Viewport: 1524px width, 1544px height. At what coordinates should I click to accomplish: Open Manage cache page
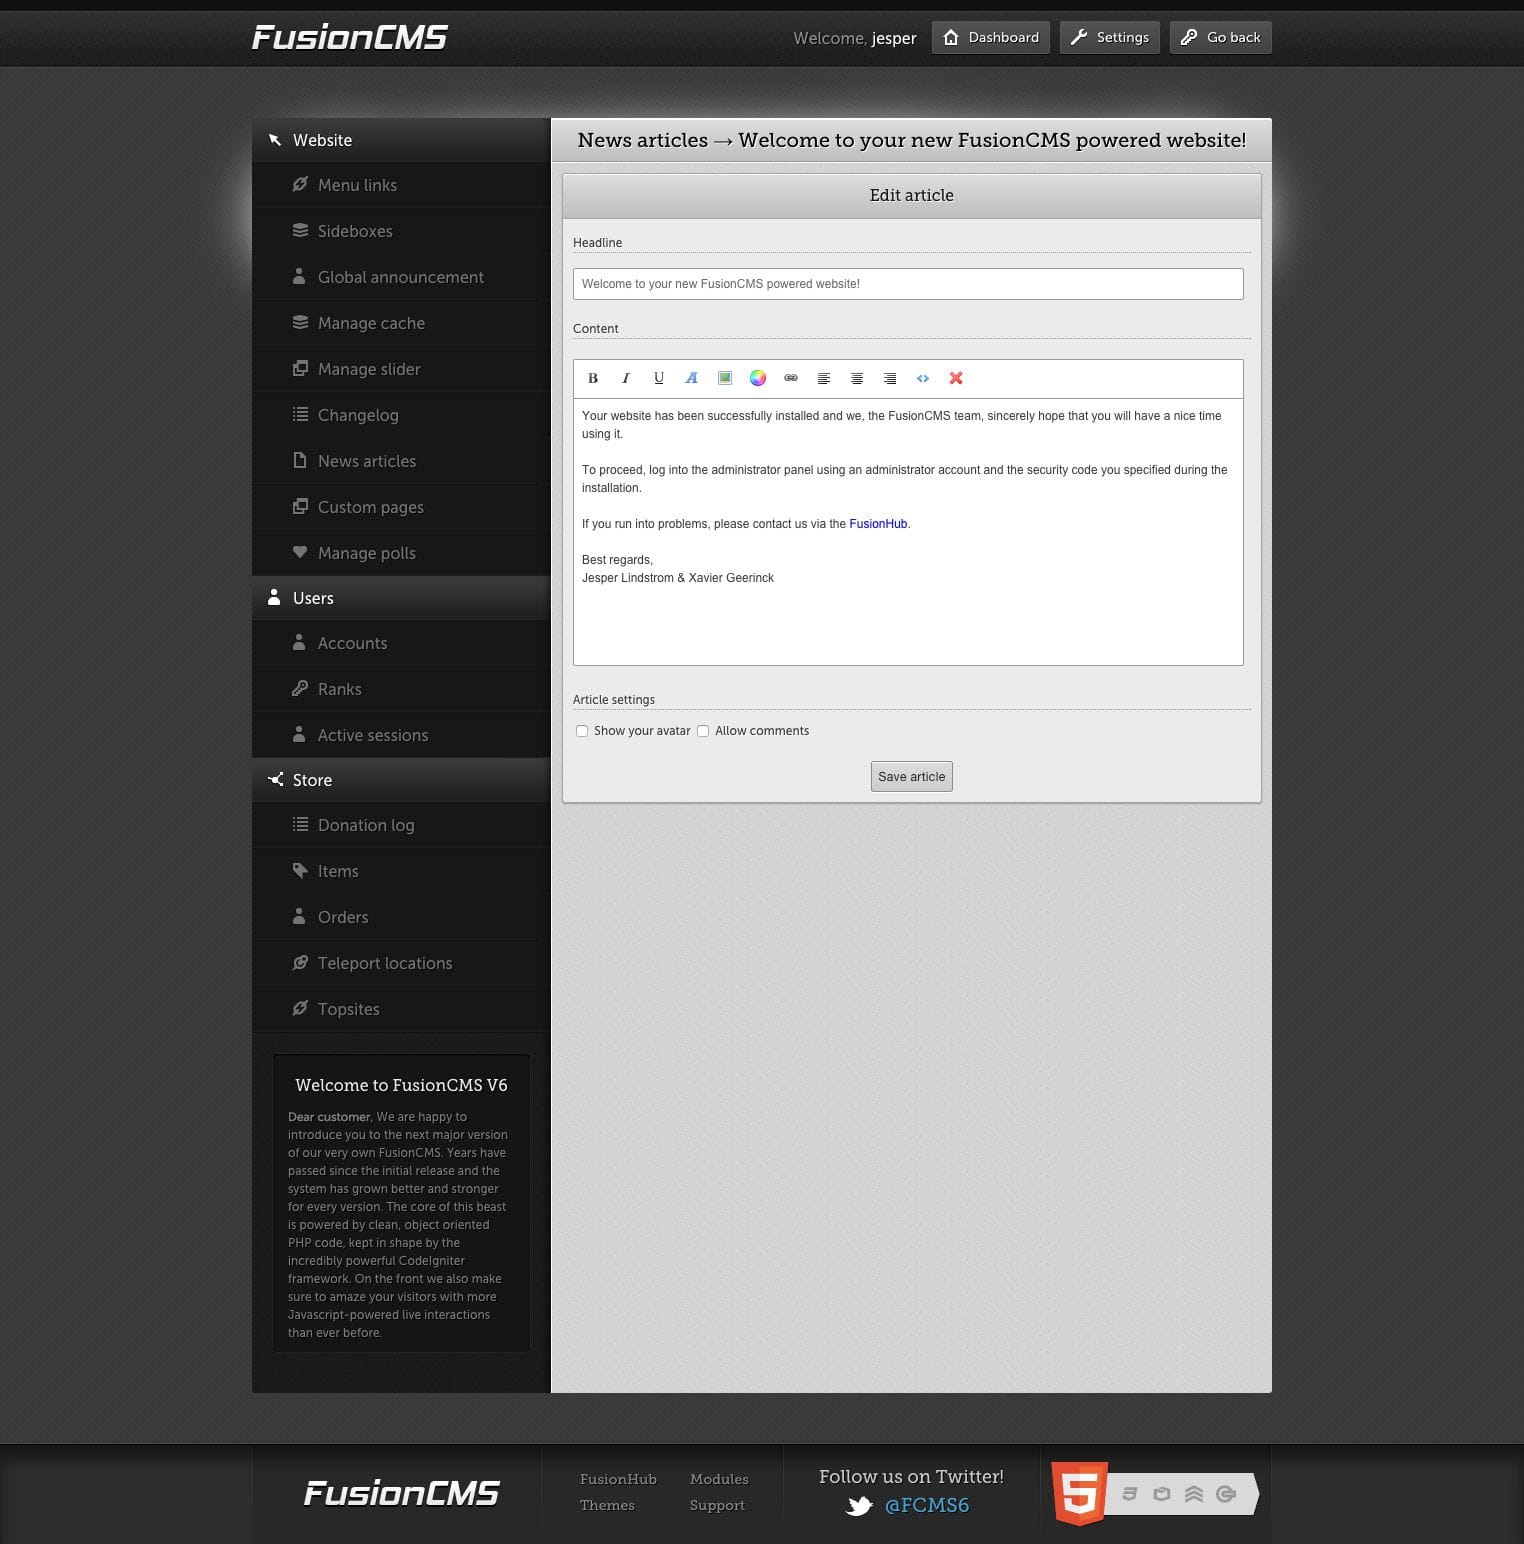[x=401, y=323]
